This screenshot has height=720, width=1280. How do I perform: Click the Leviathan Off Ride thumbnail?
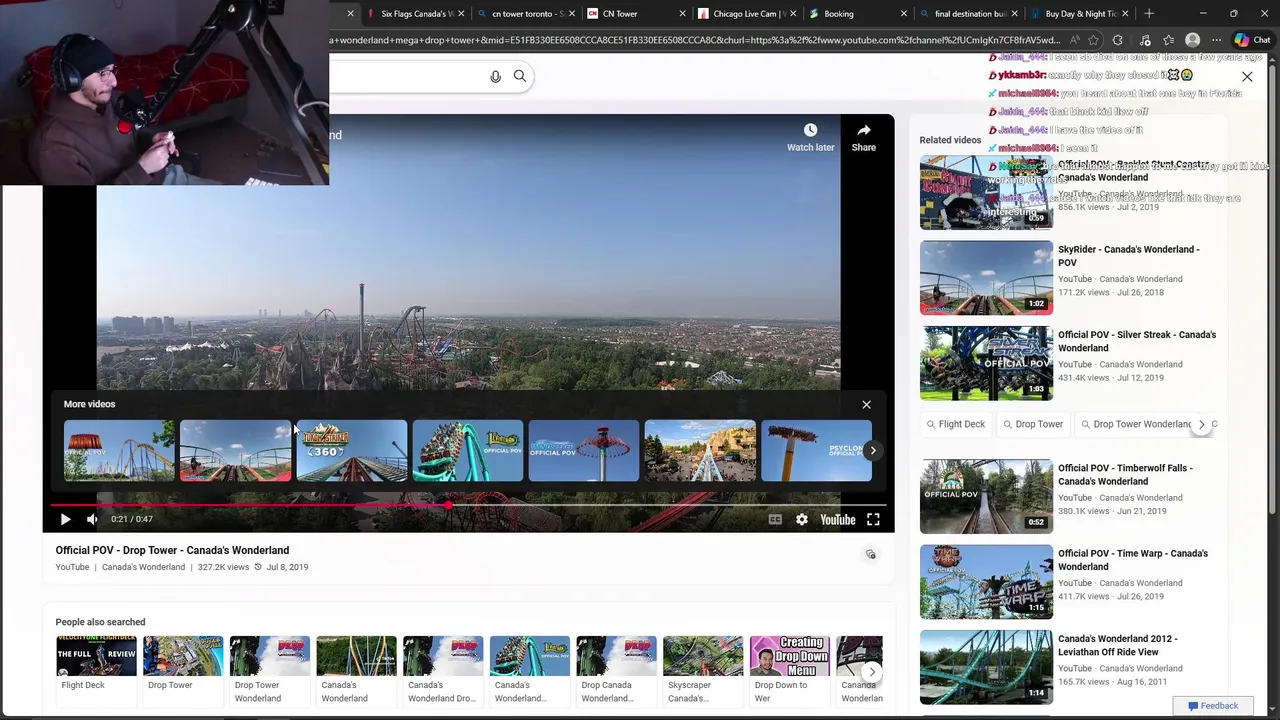click(x=986, y=667)
